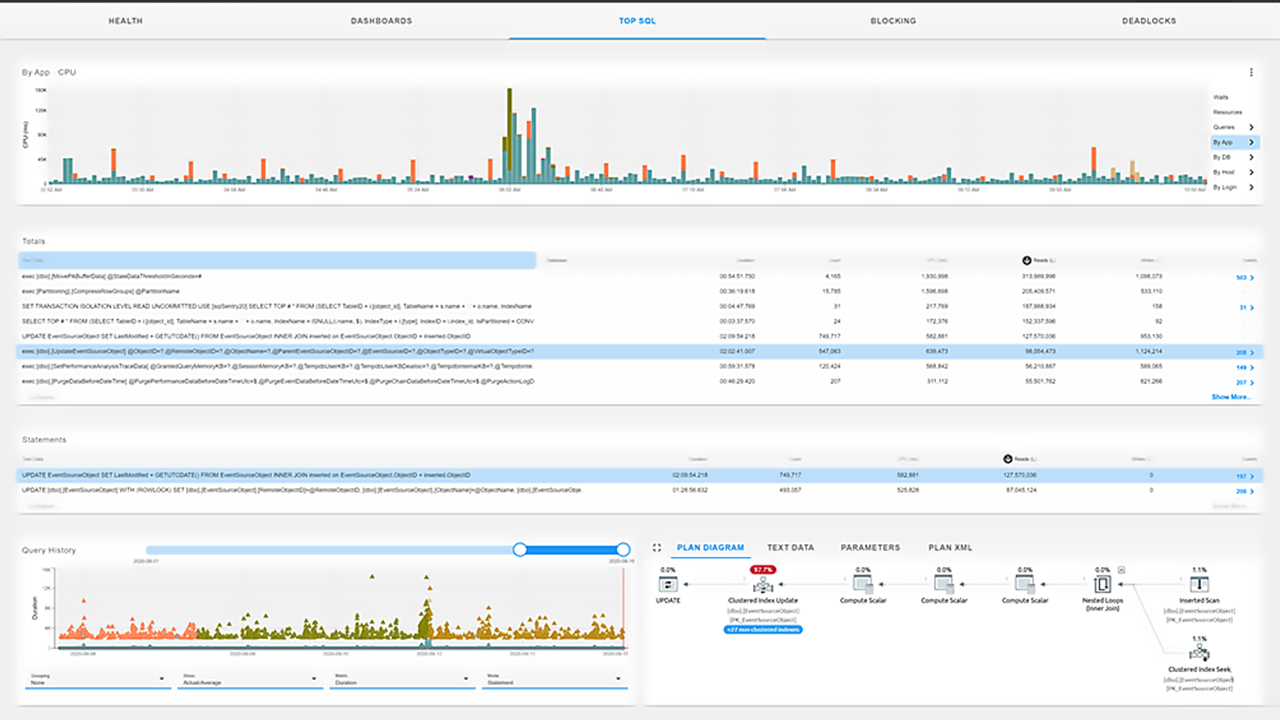Expand the By Host submenu arrow
1280x720 pixels.
point(1250,172)
